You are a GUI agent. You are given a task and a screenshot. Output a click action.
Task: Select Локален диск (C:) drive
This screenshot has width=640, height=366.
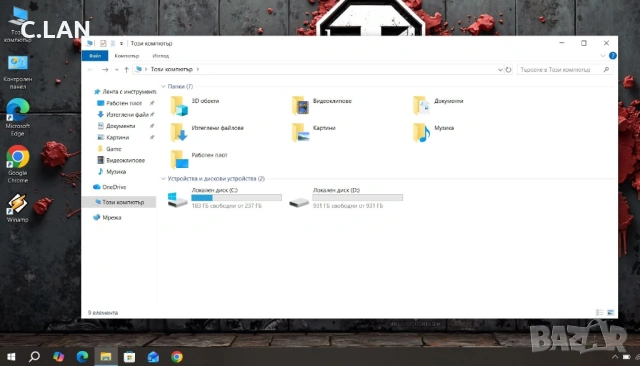224,198
